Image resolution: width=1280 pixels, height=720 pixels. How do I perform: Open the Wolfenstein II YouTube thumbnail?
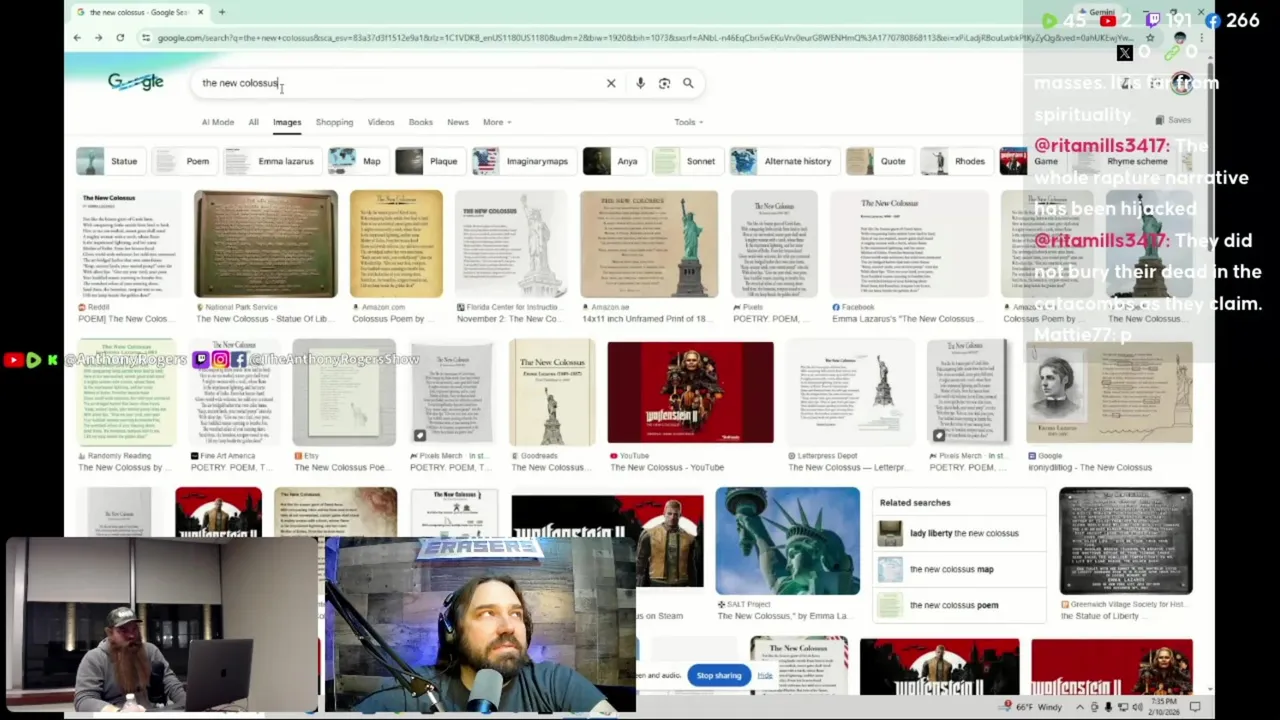pyautogui.click(x=690, y=392)
